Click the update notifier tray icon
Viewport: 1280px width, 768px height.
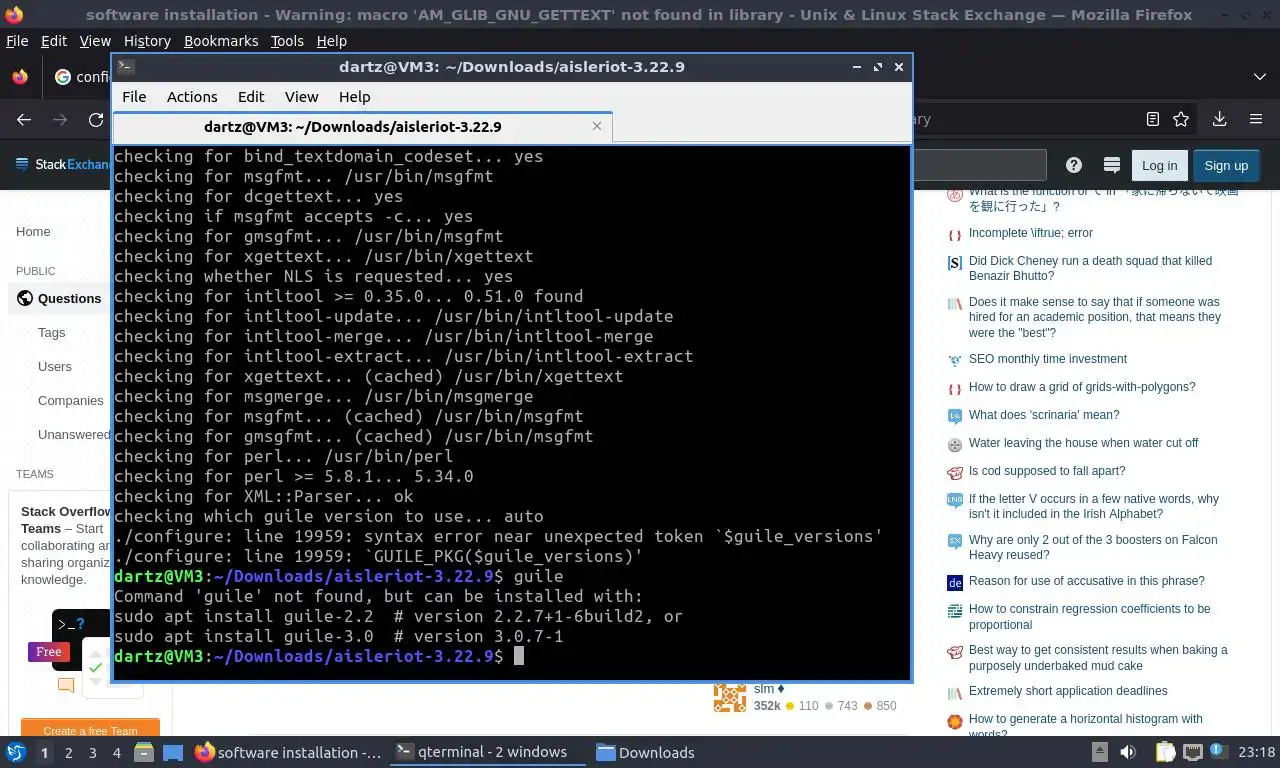pyautogui.click(x=1218, y=752)
